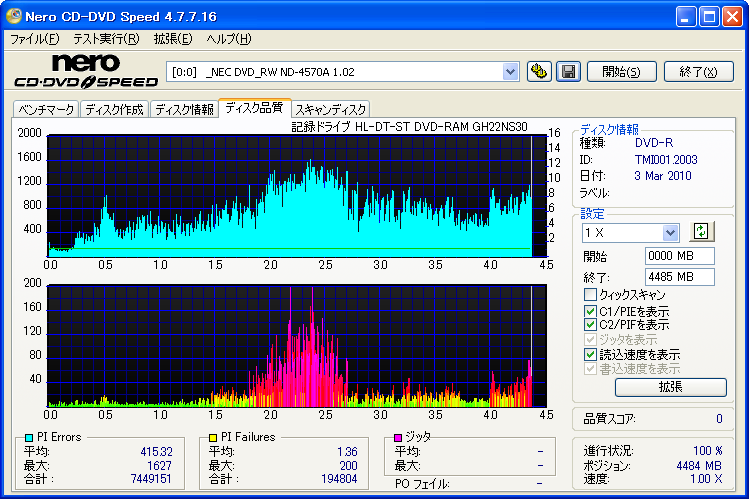The height and width of the screenshot is (499, 749).
Task: Click PI Errors maximum 1627
Action: pos(159,466)
